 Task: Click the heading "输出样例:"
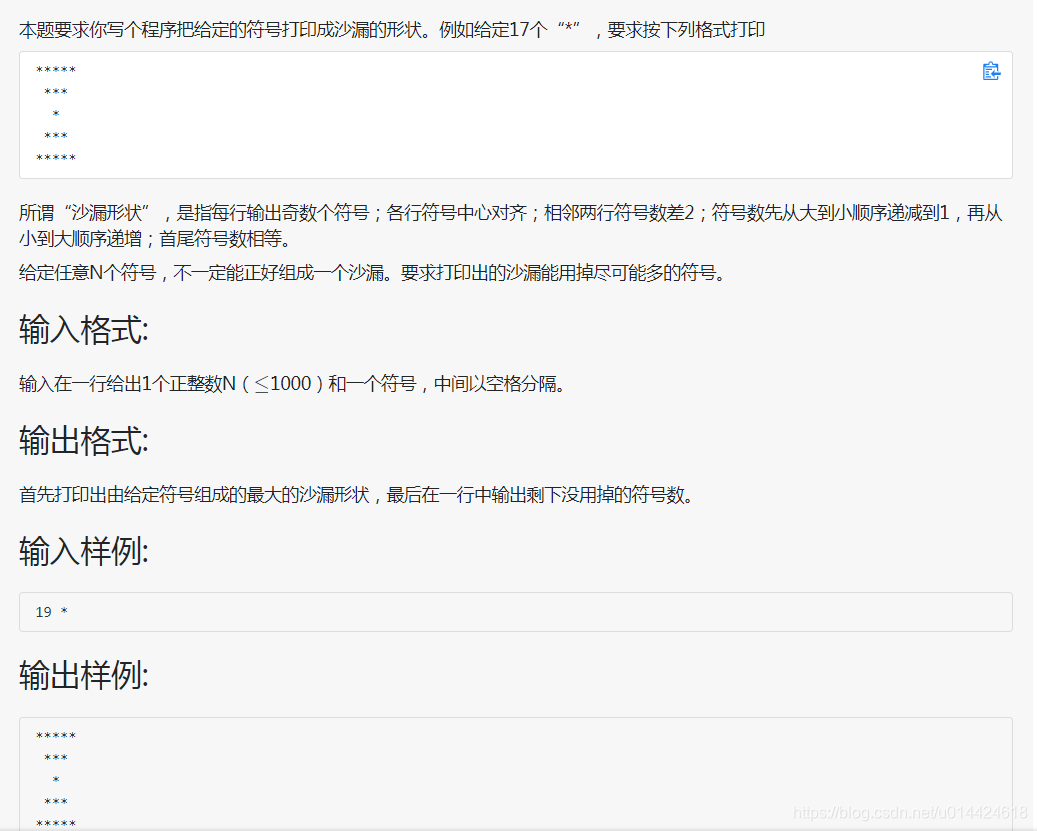[x=84, y=676]
